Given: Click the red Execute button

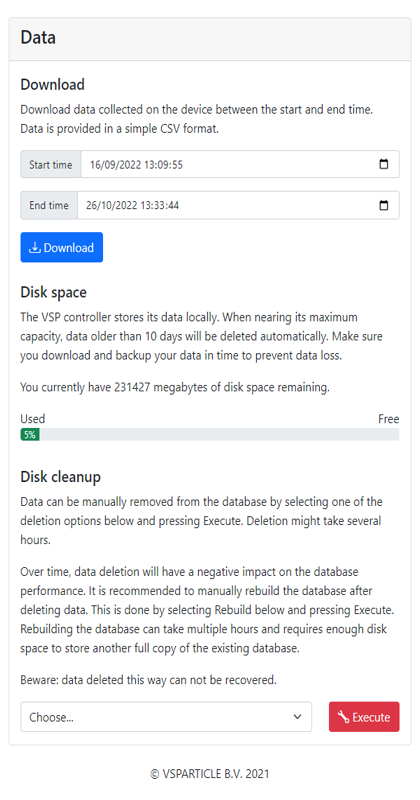Looking at the screenshot, I should [364, 717].
